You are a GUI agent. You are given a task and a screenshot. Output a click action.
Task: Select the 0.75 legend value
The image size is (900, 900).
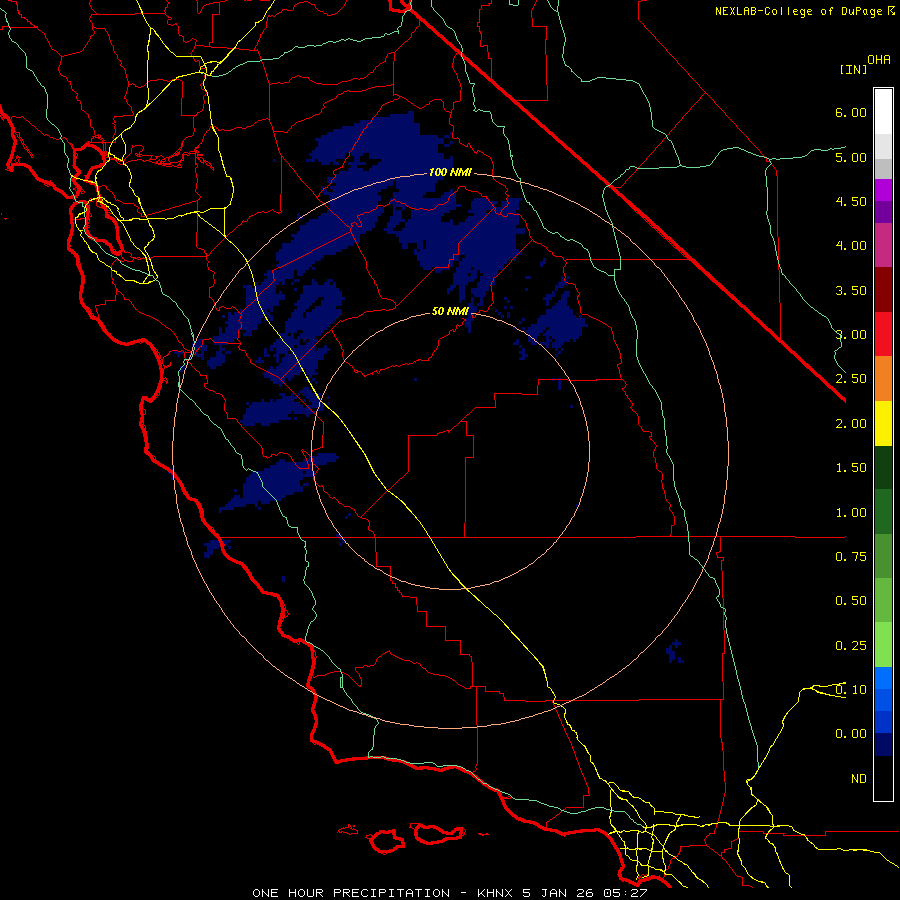(x=851, y=557)
